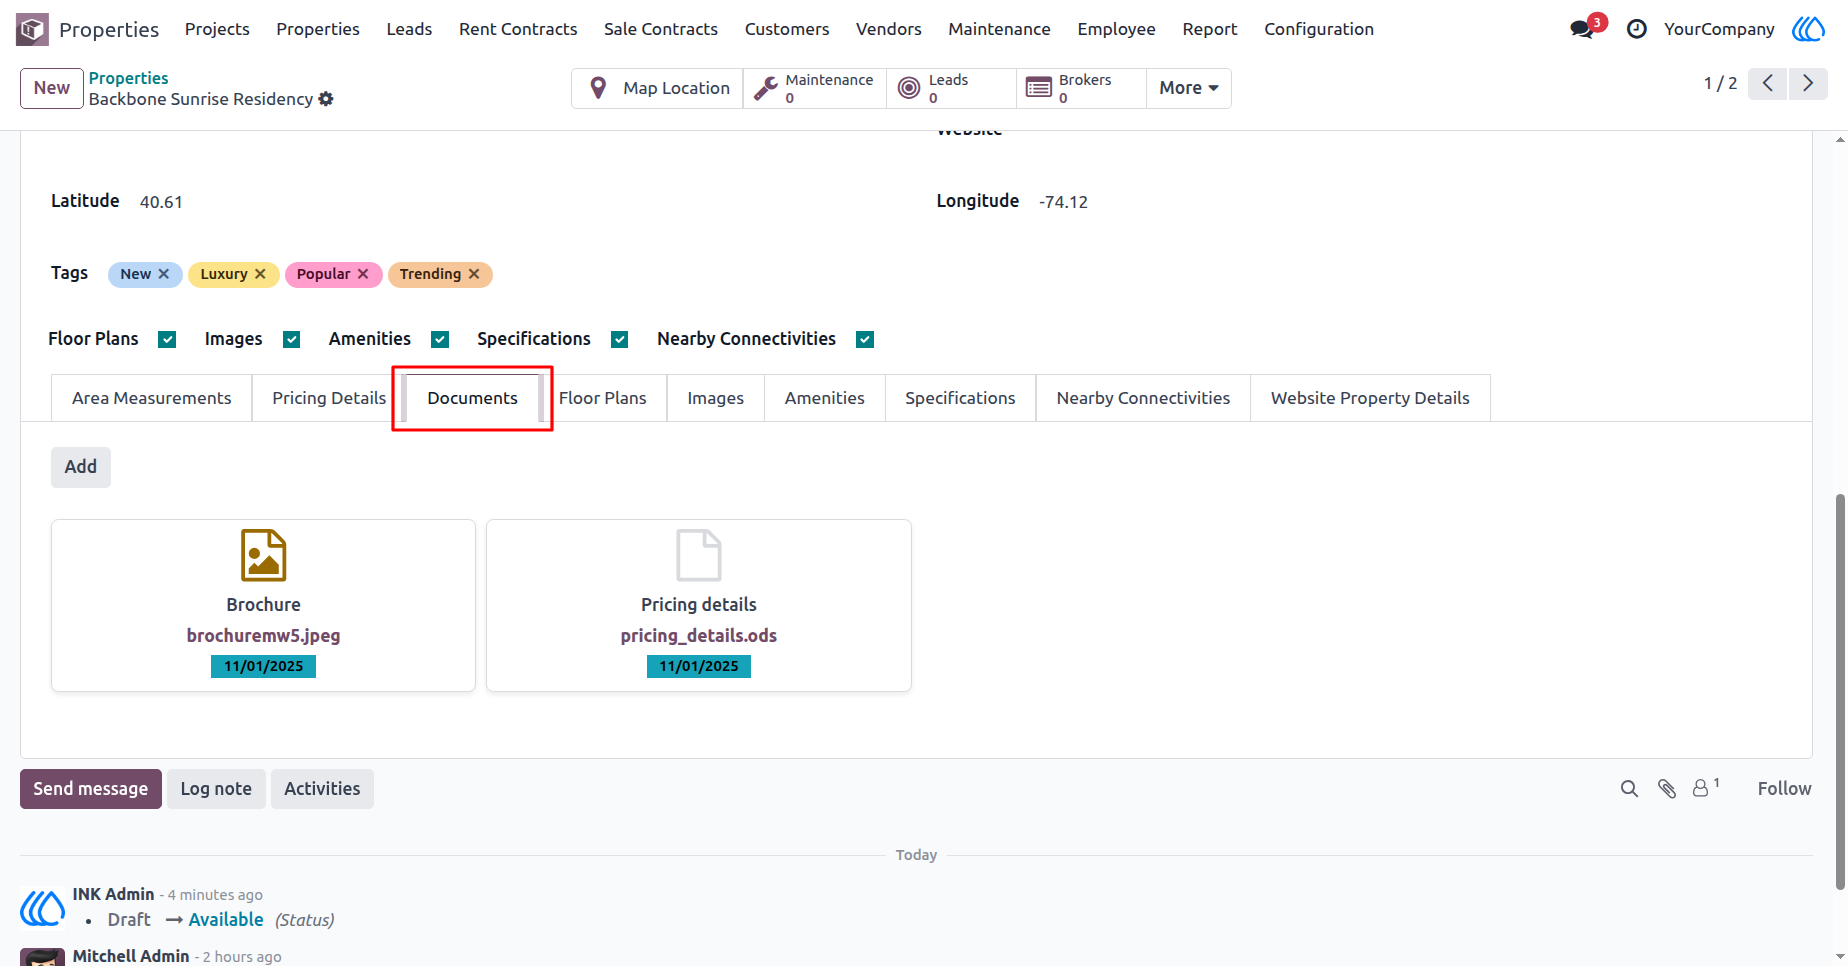Click the New record button
1848x966 pixels.
click(x=52, y=88)
